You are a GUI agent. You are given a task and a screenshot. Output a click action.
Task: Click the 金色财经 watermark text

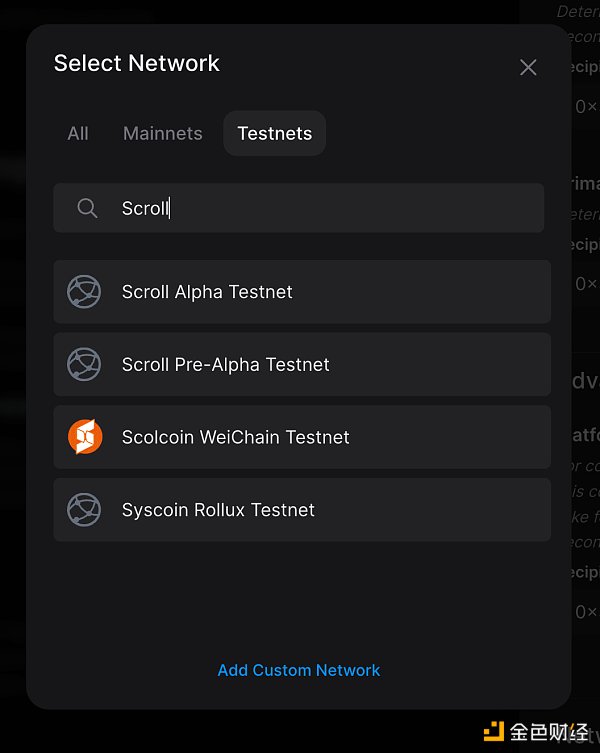click(548, 732)
